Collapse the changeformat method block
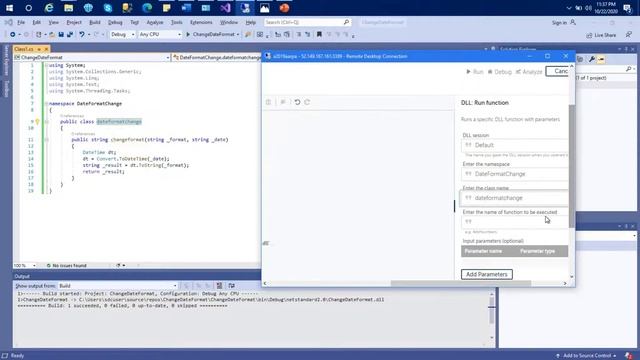640x360 pixels. [47, 140]
